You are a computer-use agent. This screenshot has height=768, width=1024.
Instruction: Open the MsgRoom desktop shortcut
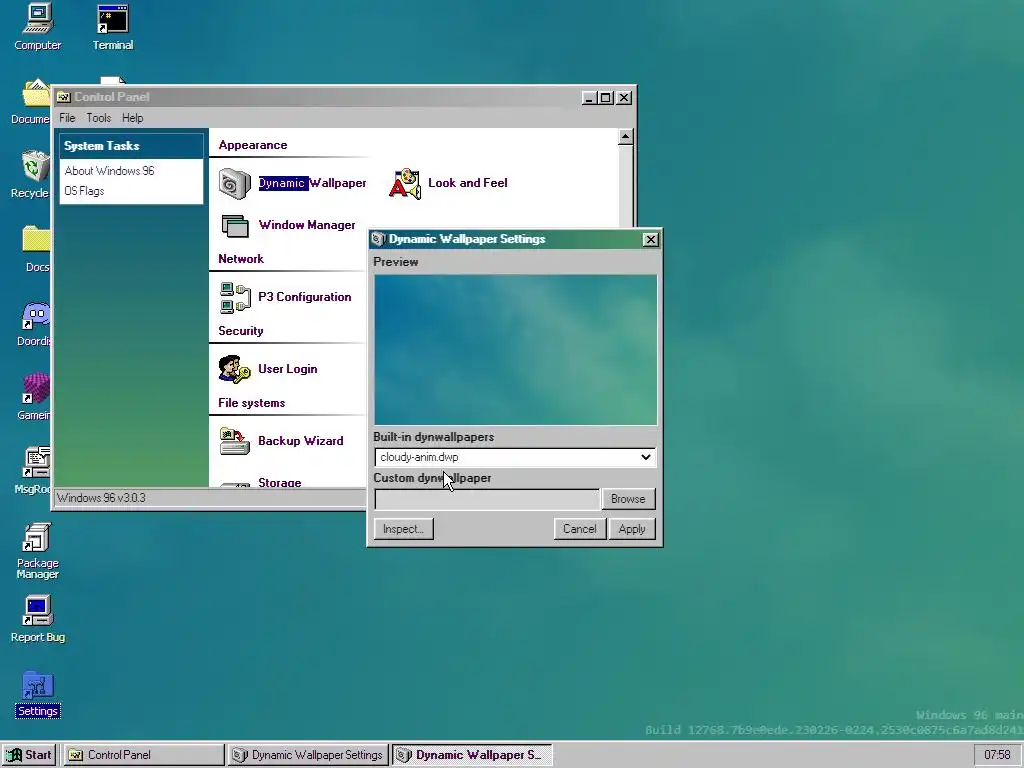click(34, 470)
